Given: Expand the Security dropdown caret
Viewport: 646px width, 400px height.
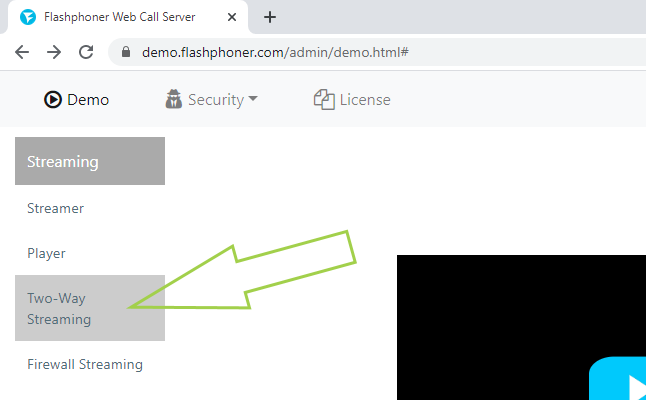Looking at the screenshot, I should pyautogui.click(x=253, y=98).
